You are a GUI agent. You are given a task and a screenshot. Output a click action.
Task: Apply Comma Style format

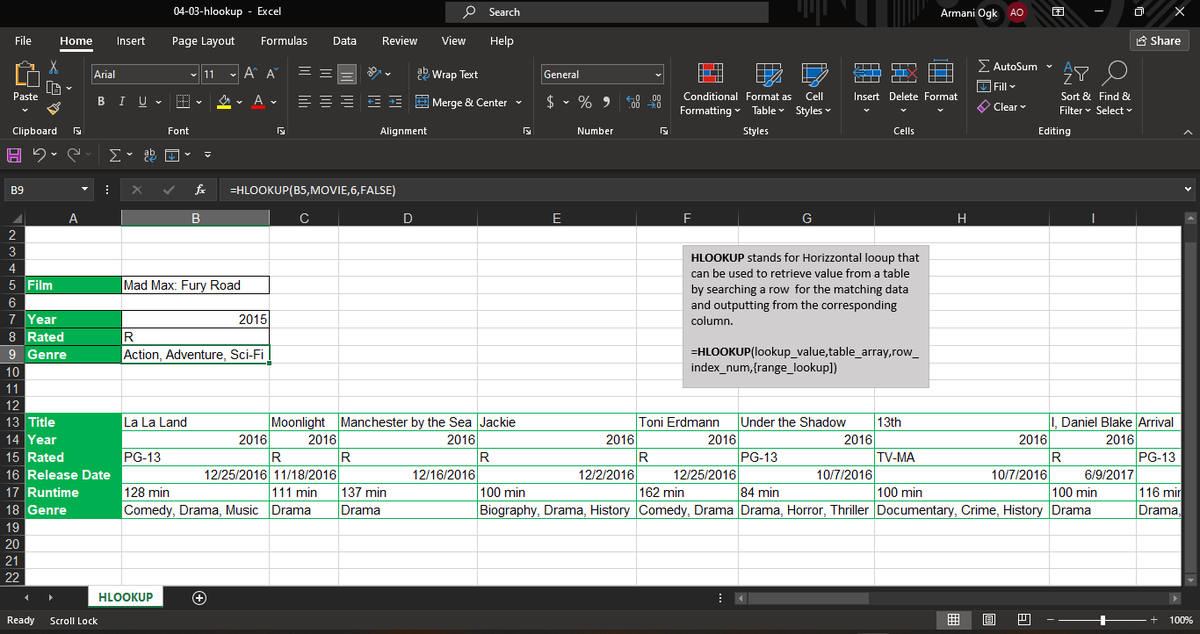click(x=608, y=102)
